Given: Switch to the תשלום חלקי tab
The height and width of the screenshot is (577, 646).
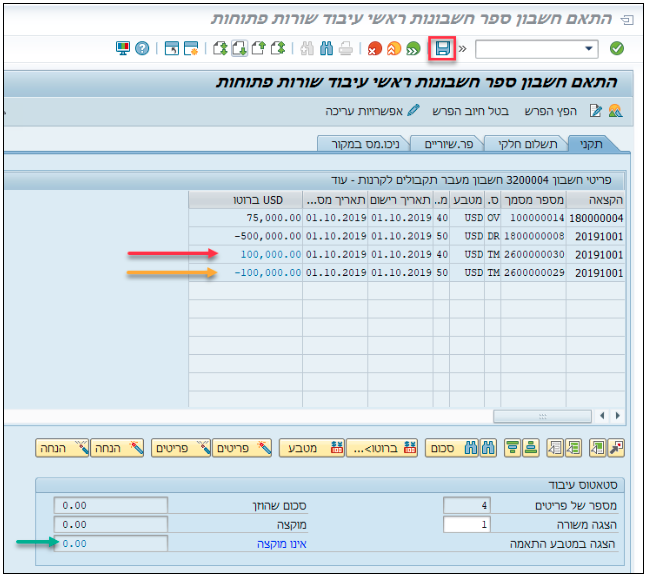Looking at the screenshot, I should (527, 144).
